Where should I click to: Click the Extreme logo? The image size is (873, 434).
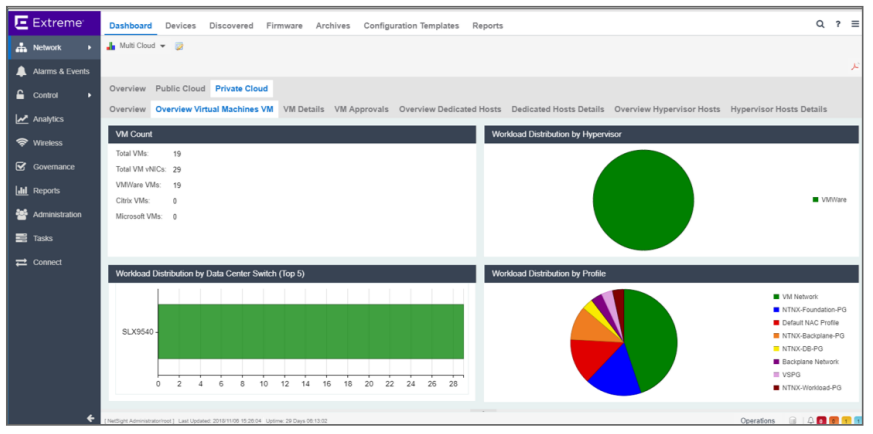tap(49, 23)
